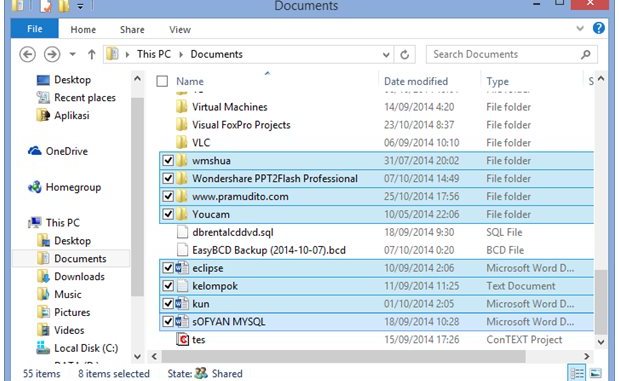Open the View ribbon tab
The image size is (619, 381).
click(x=180, y=29)
